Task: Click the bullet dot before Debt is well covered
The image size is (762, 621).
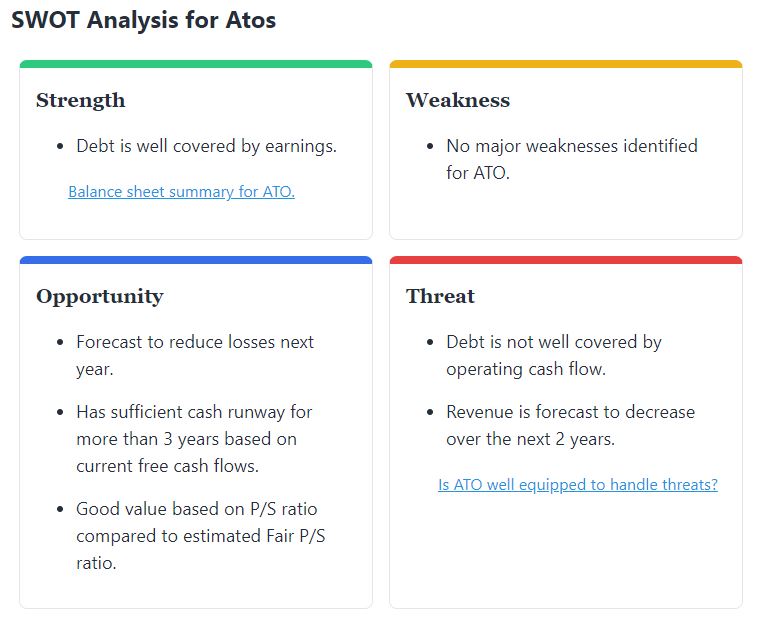Action: (60, 146)
